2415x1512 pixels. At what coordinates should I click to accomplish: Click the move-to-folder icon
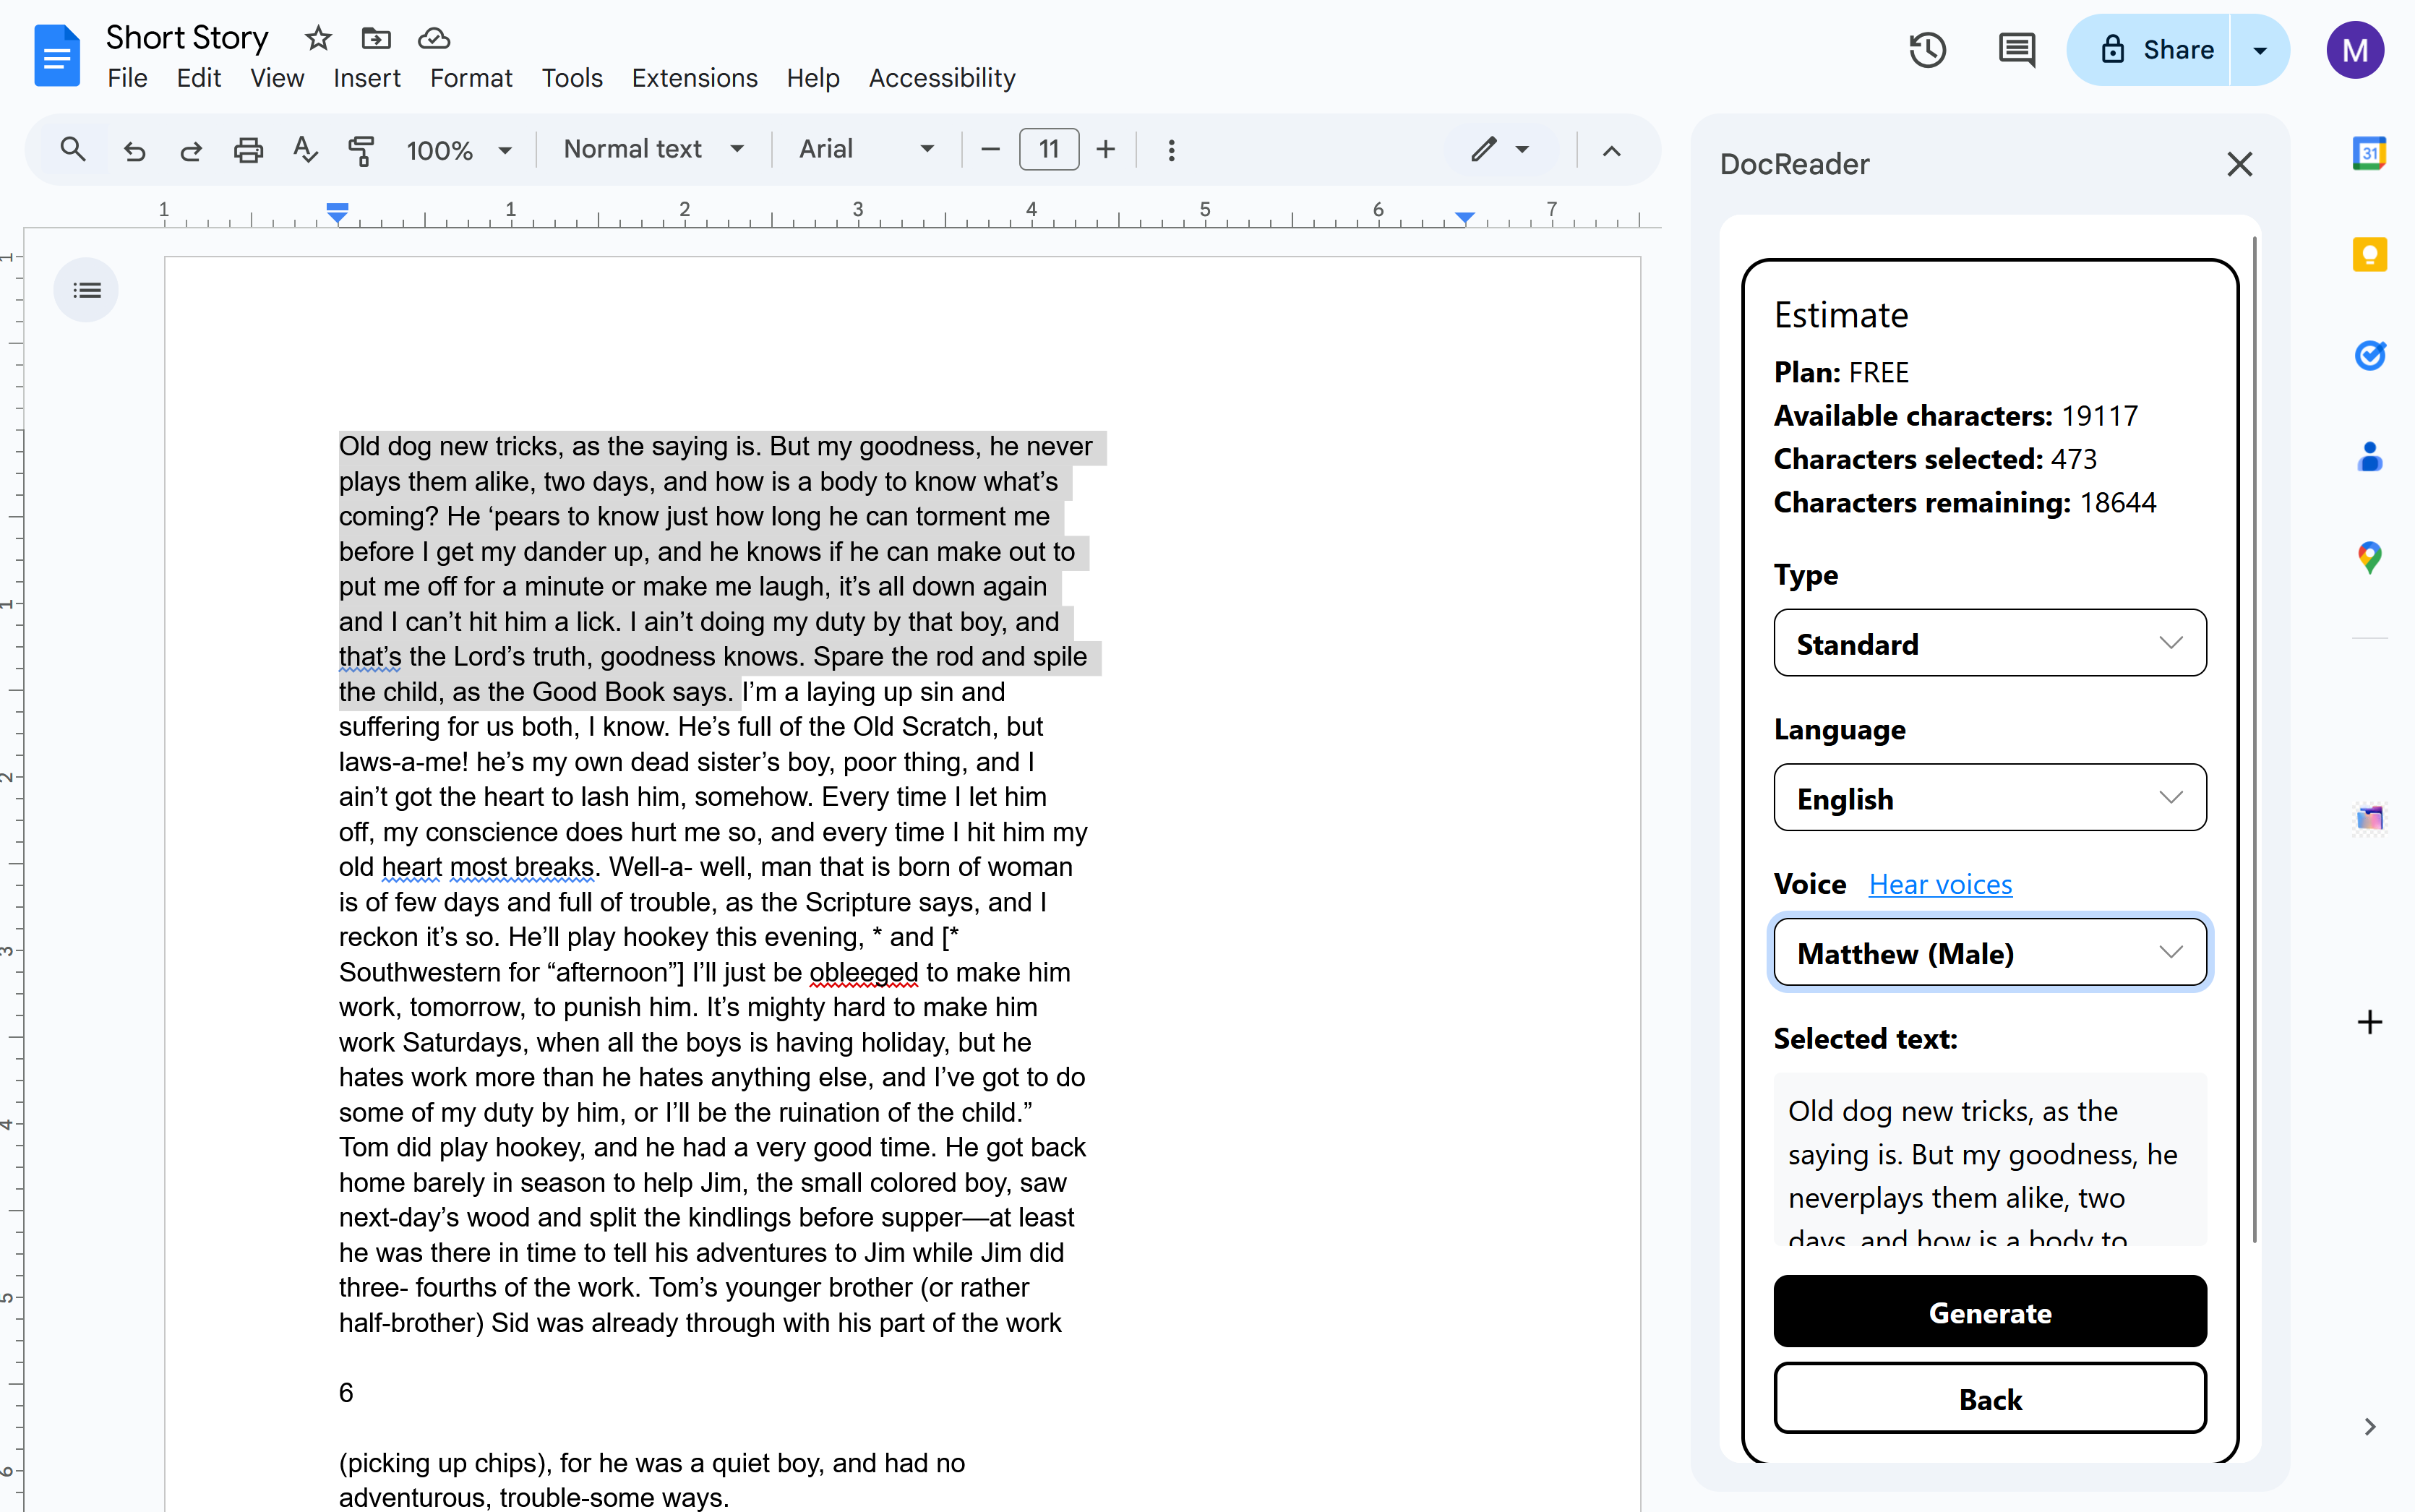click(x=376, y=38)
